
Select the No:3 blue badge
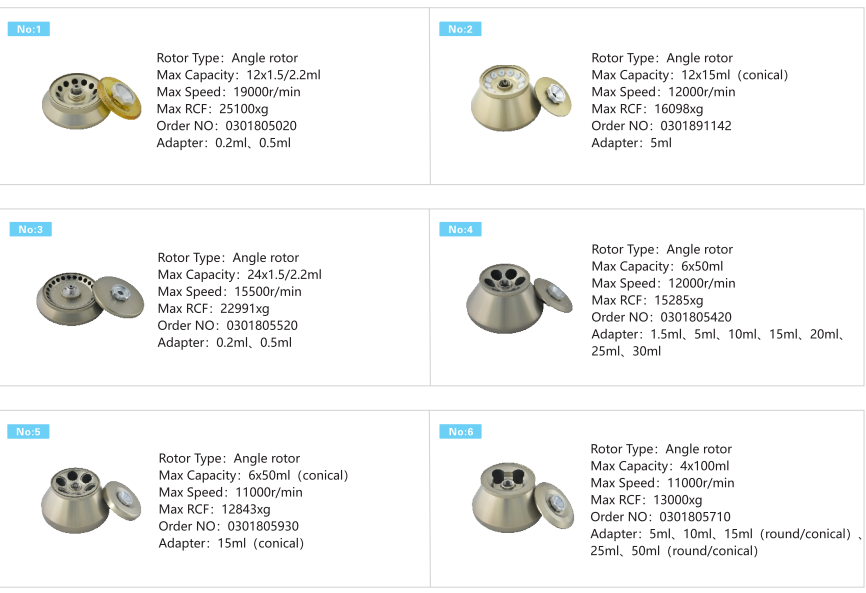(30, 229)
